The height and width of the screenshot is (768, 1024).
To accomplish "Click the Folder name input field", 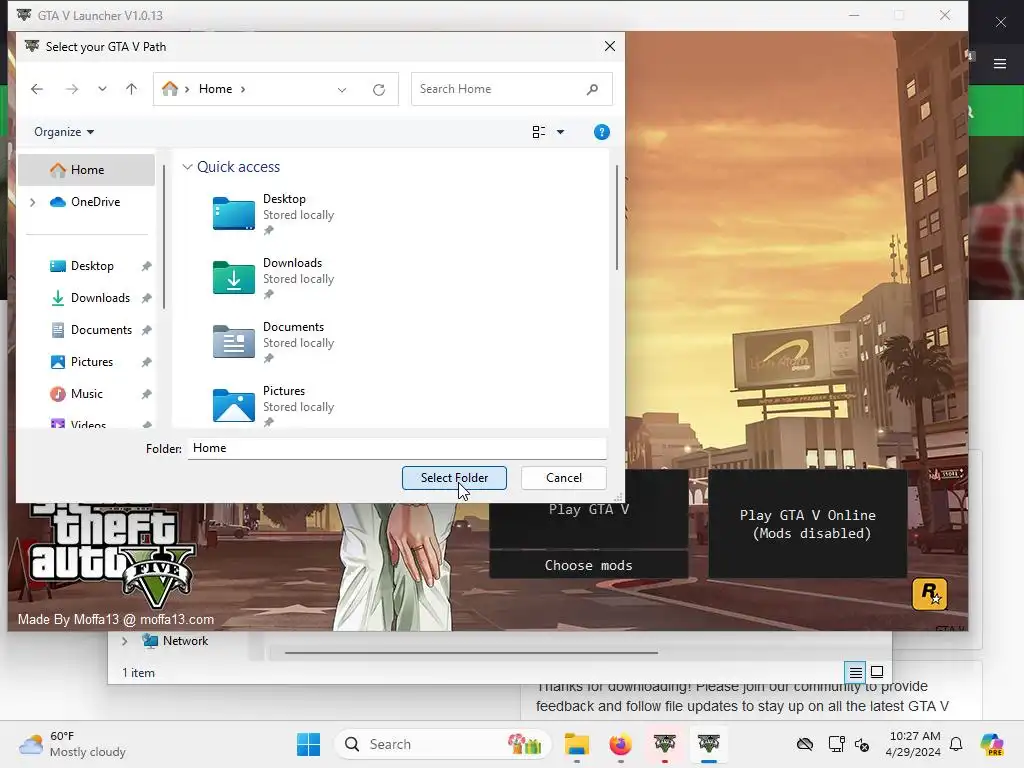I will tap(397, 448).
